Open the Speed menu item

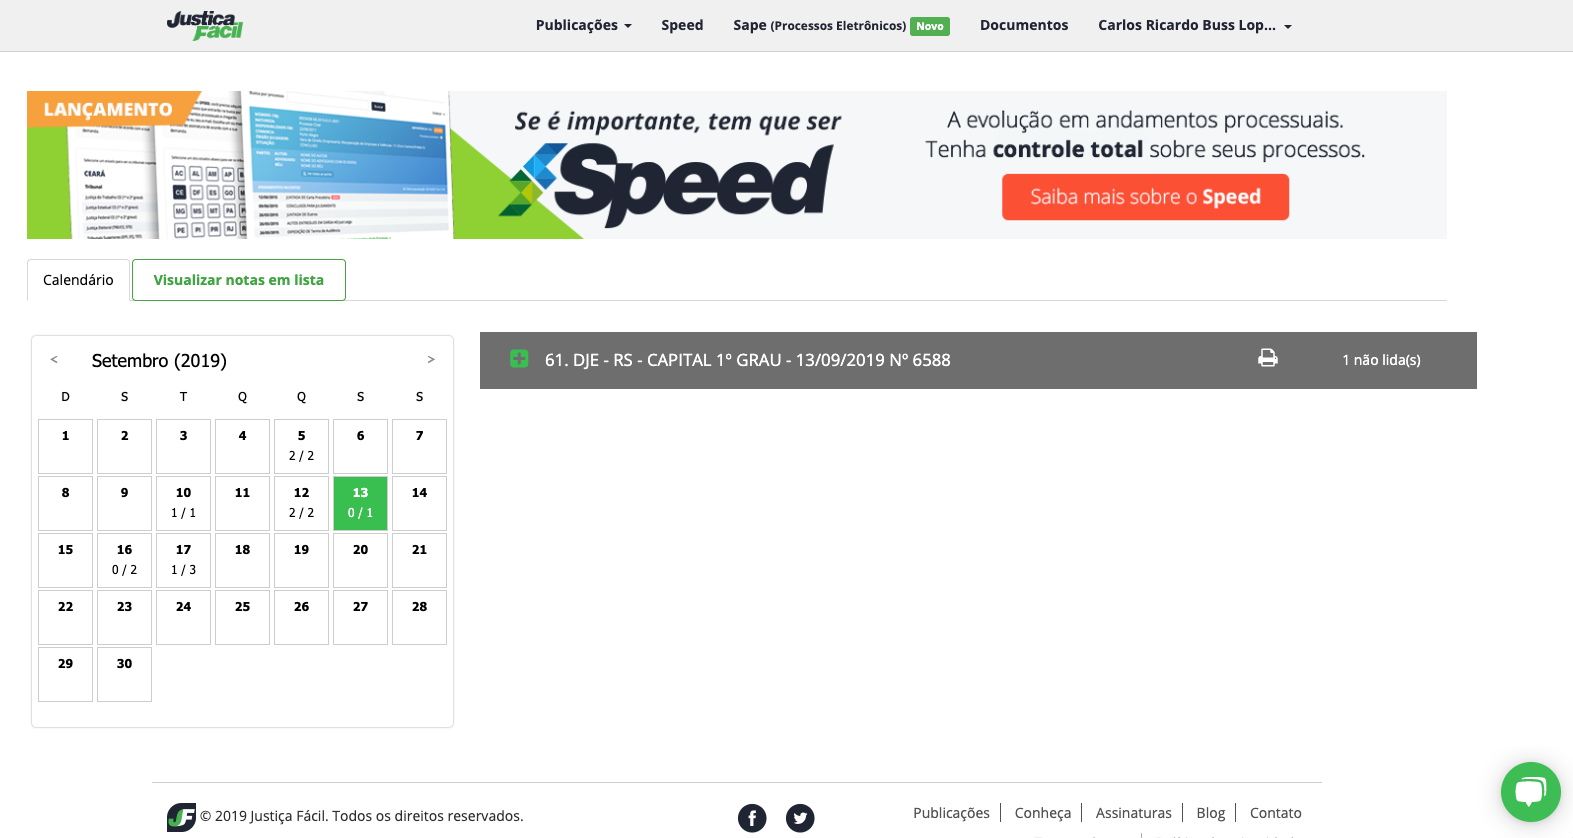tap(682, 25)
